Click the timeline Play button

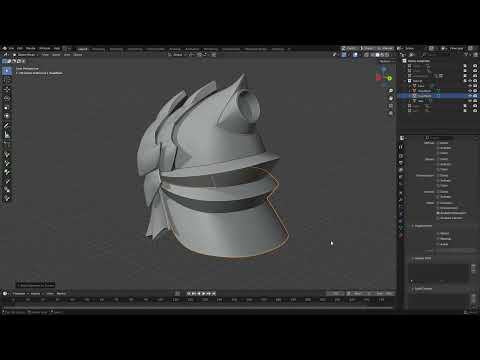[203, 294]
